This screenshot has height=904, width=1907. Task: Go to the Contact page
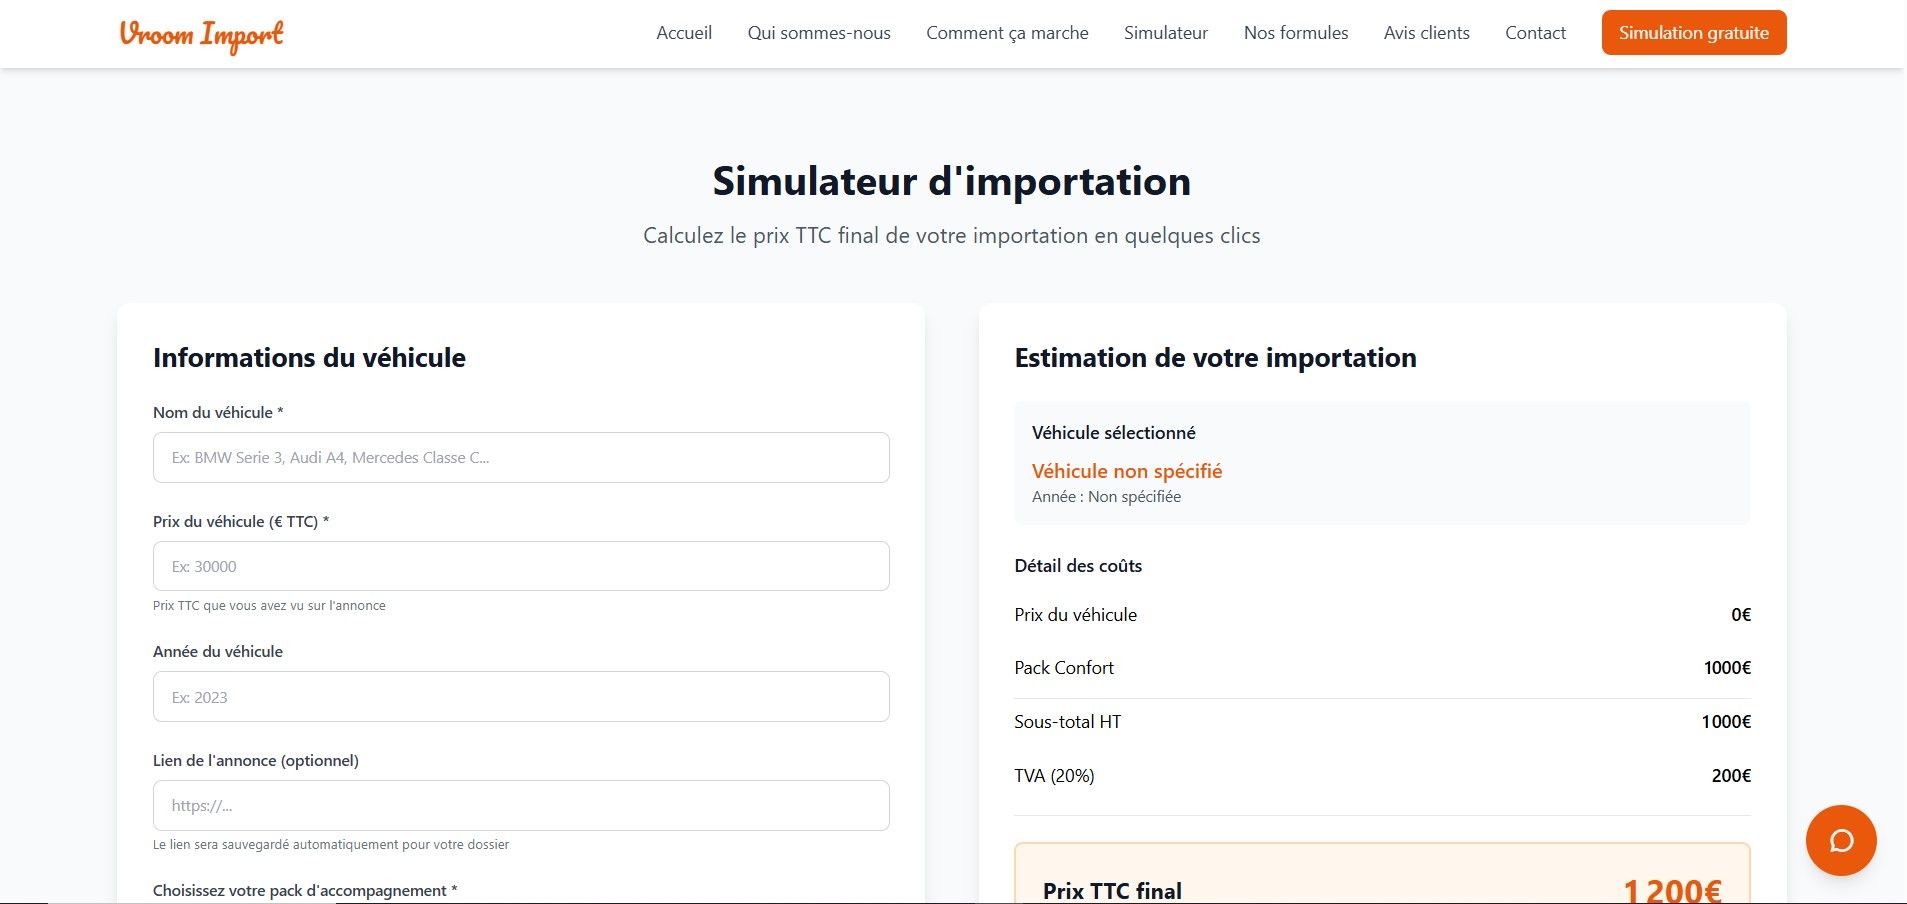pos(1535,33)
